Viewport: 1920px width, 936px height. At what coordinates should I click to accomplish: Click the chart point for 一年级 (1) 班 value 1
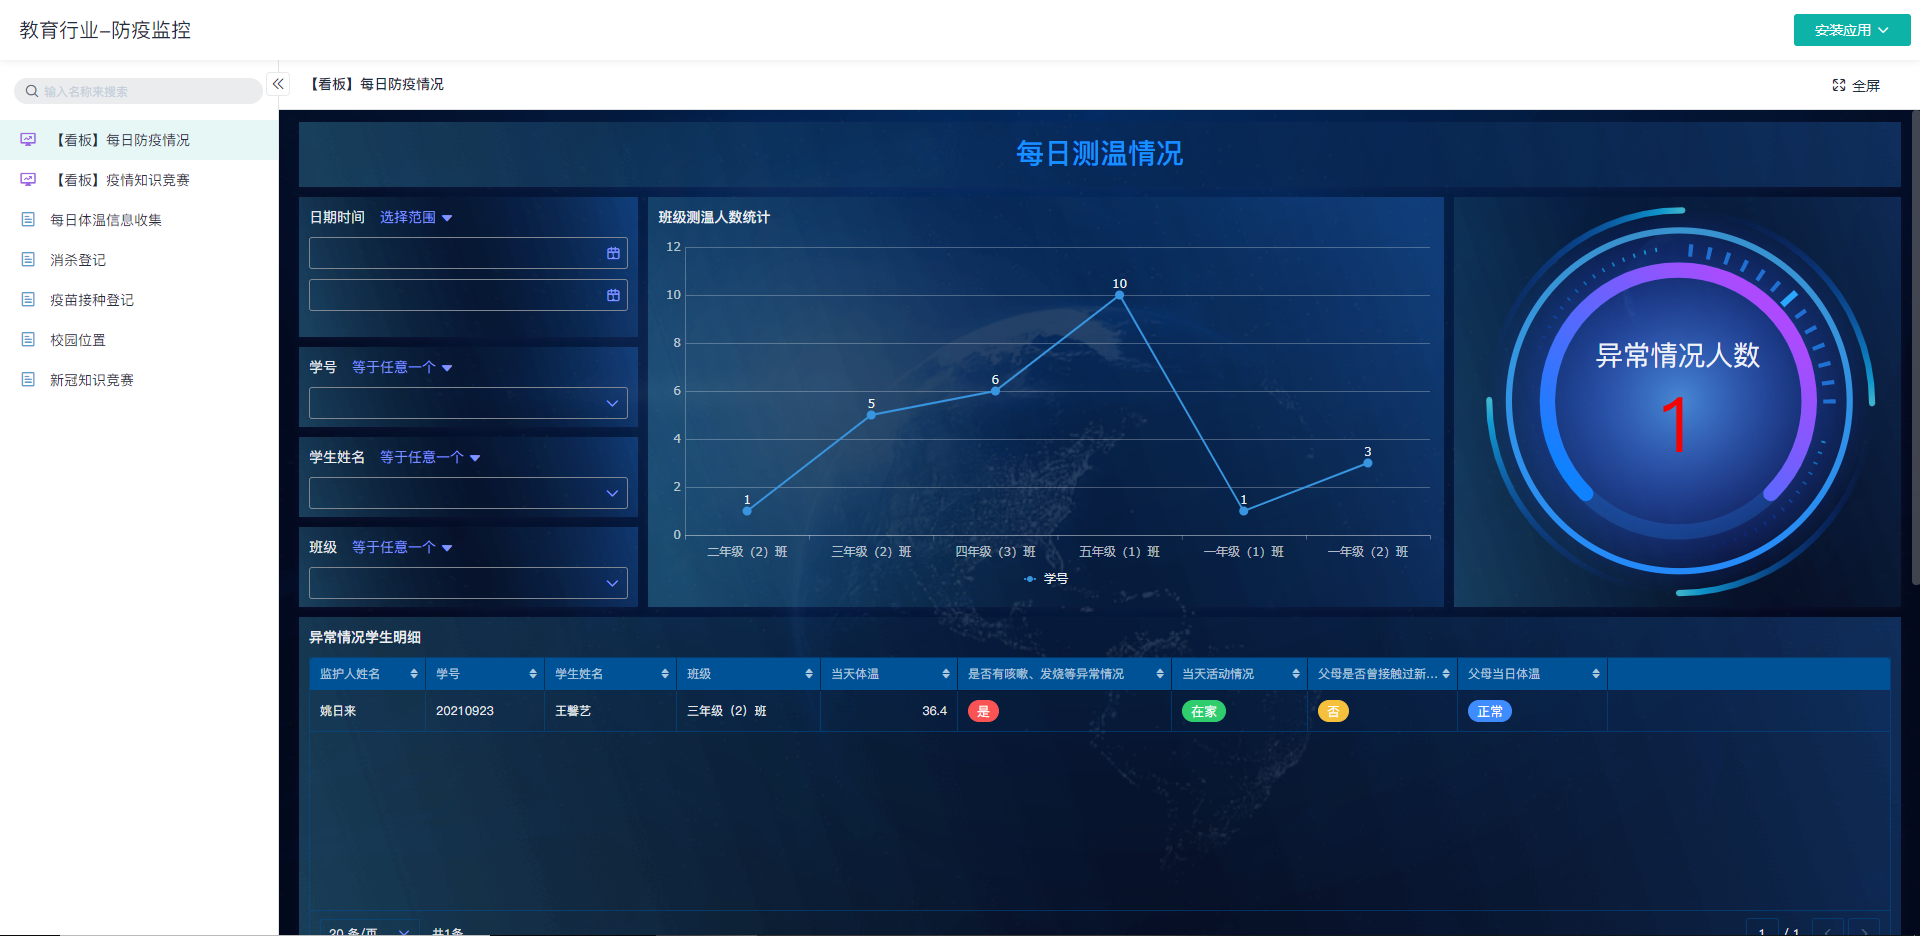[x=1243, y=511]
